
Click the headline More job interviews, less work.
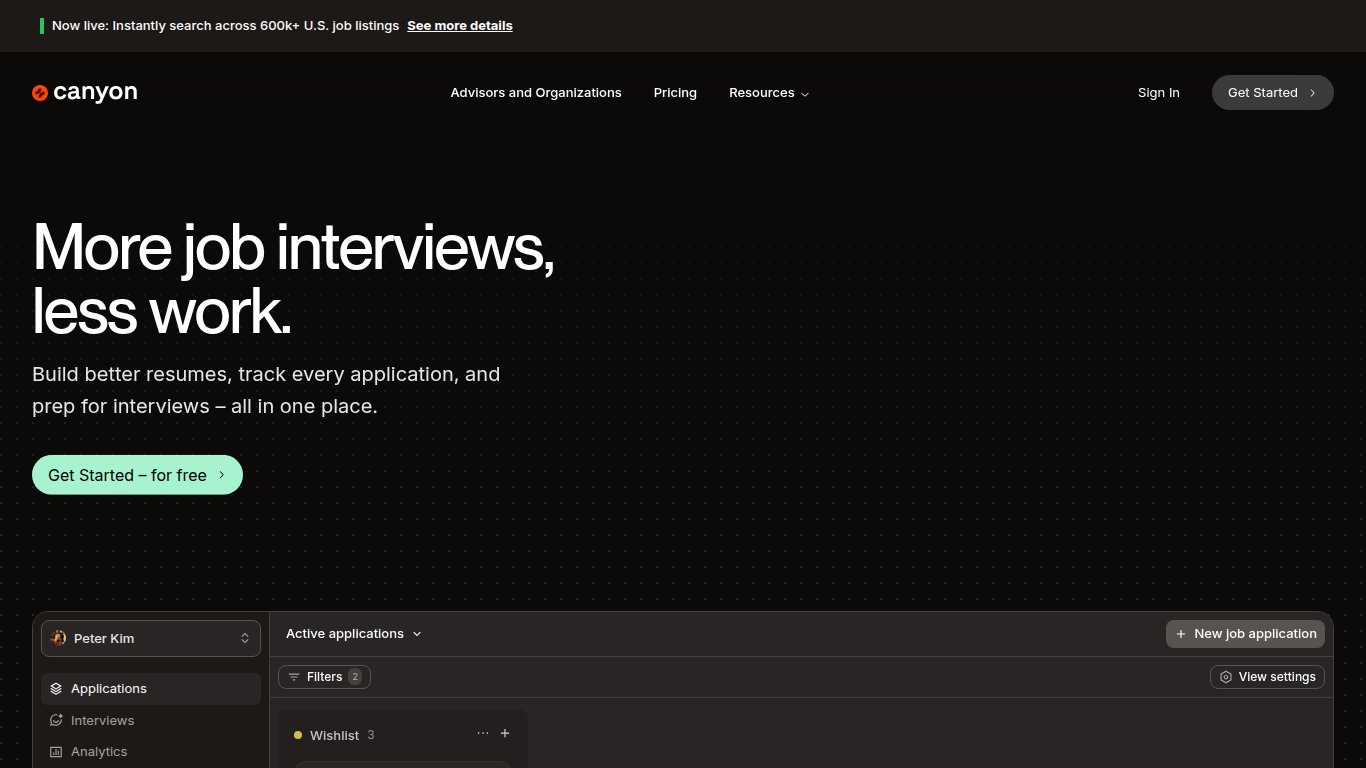point(293,279)
